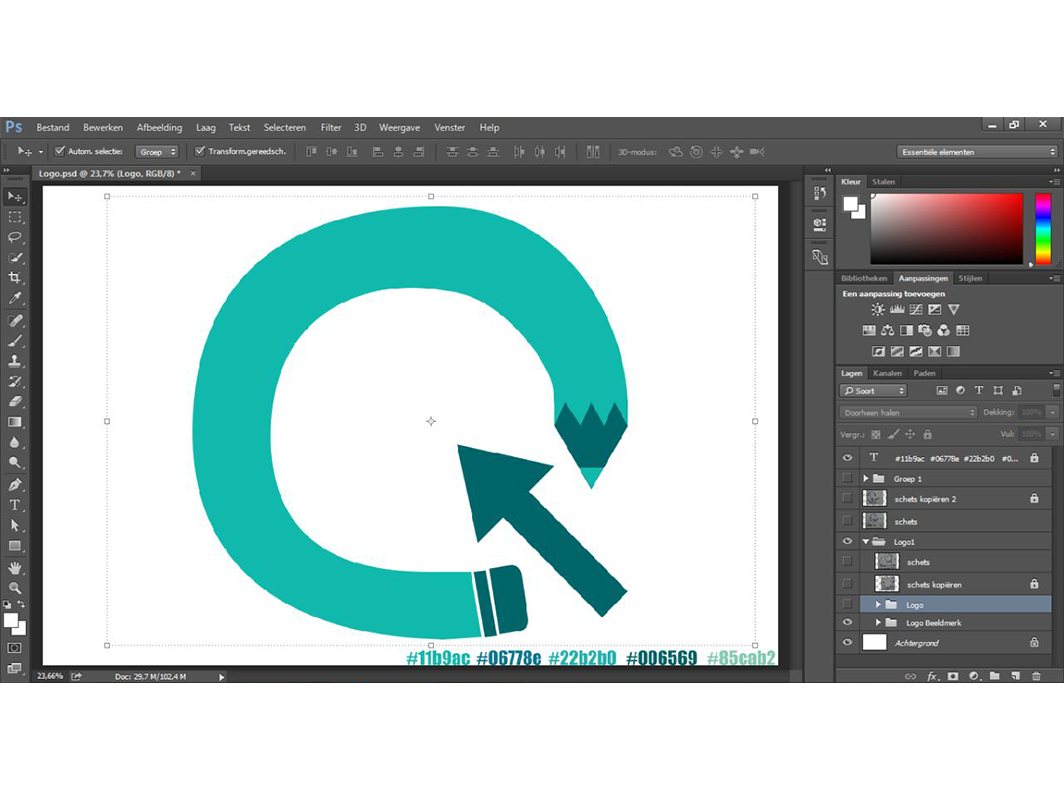Click the toolbar foreground color swatch
1064x799 pixels.
[x=11, y=620]
